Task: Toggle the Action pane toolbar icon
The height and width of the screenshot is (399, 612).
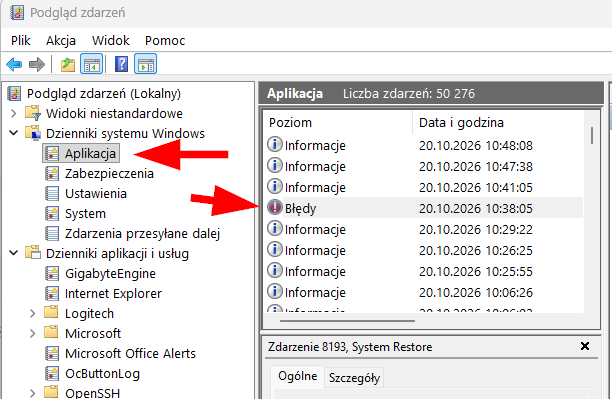Action: pos(146,64)
